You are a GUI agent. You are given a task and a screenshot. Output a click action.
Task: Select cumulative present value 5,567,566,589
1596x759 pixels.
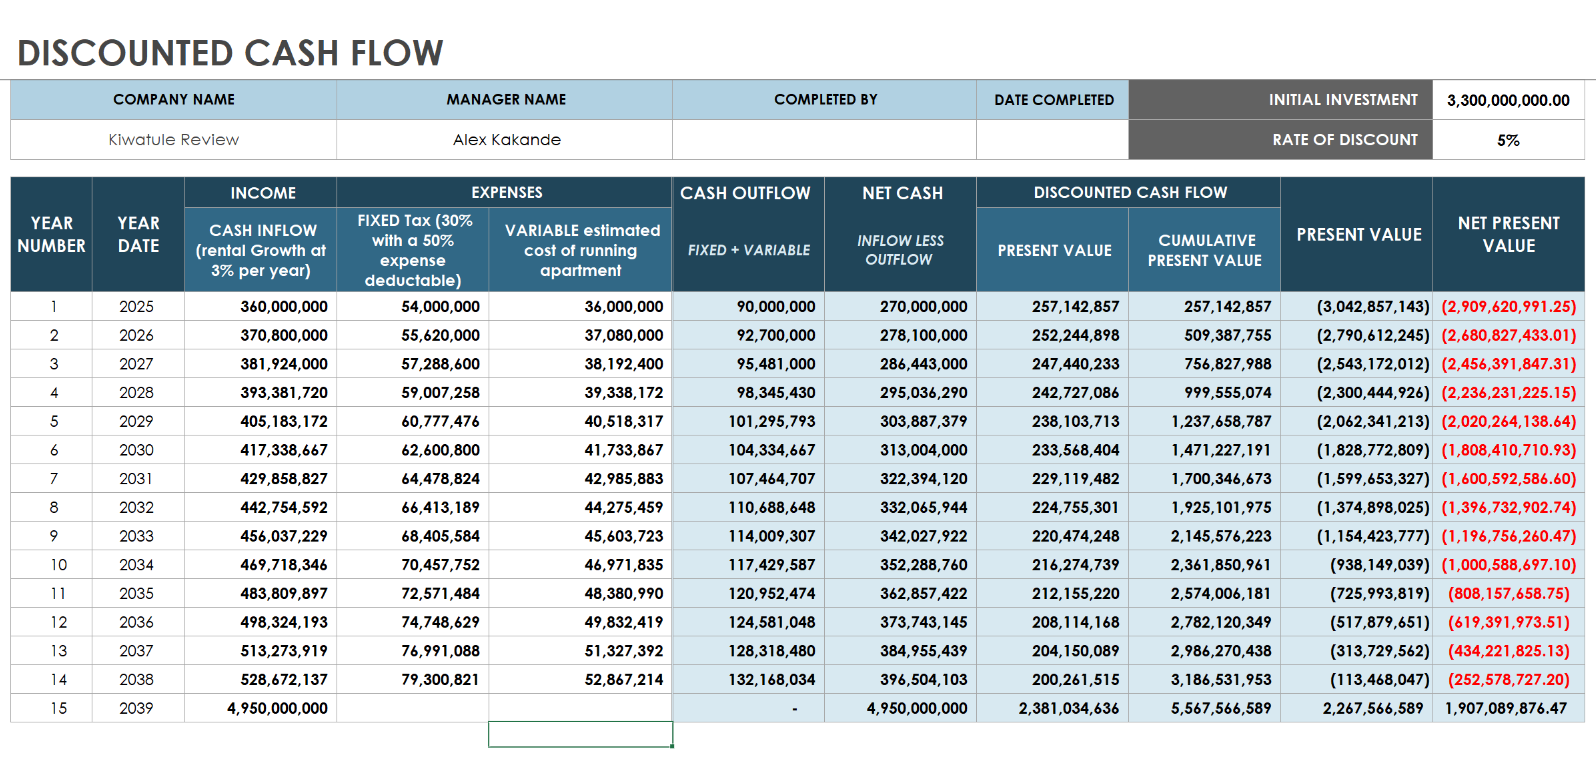(1205, 709)
